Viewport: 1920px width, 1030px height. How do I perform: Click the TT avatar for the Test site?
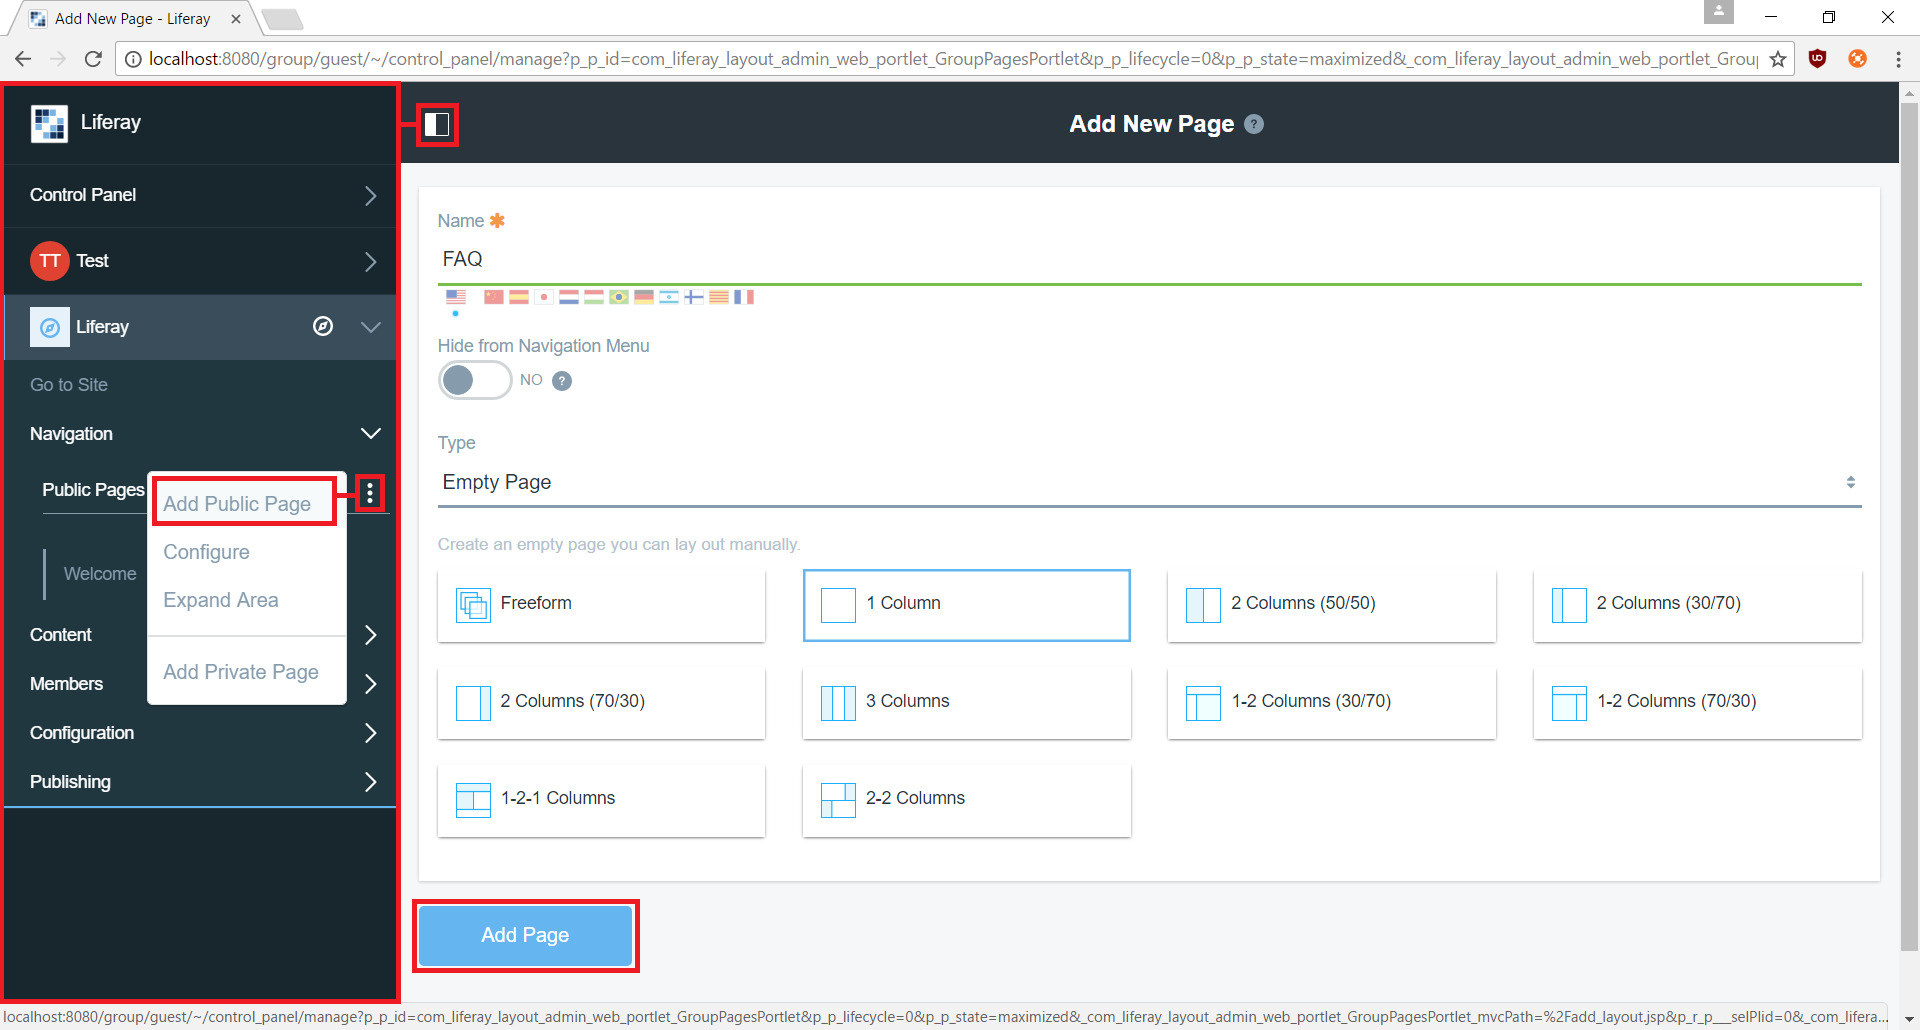[49, 261]
